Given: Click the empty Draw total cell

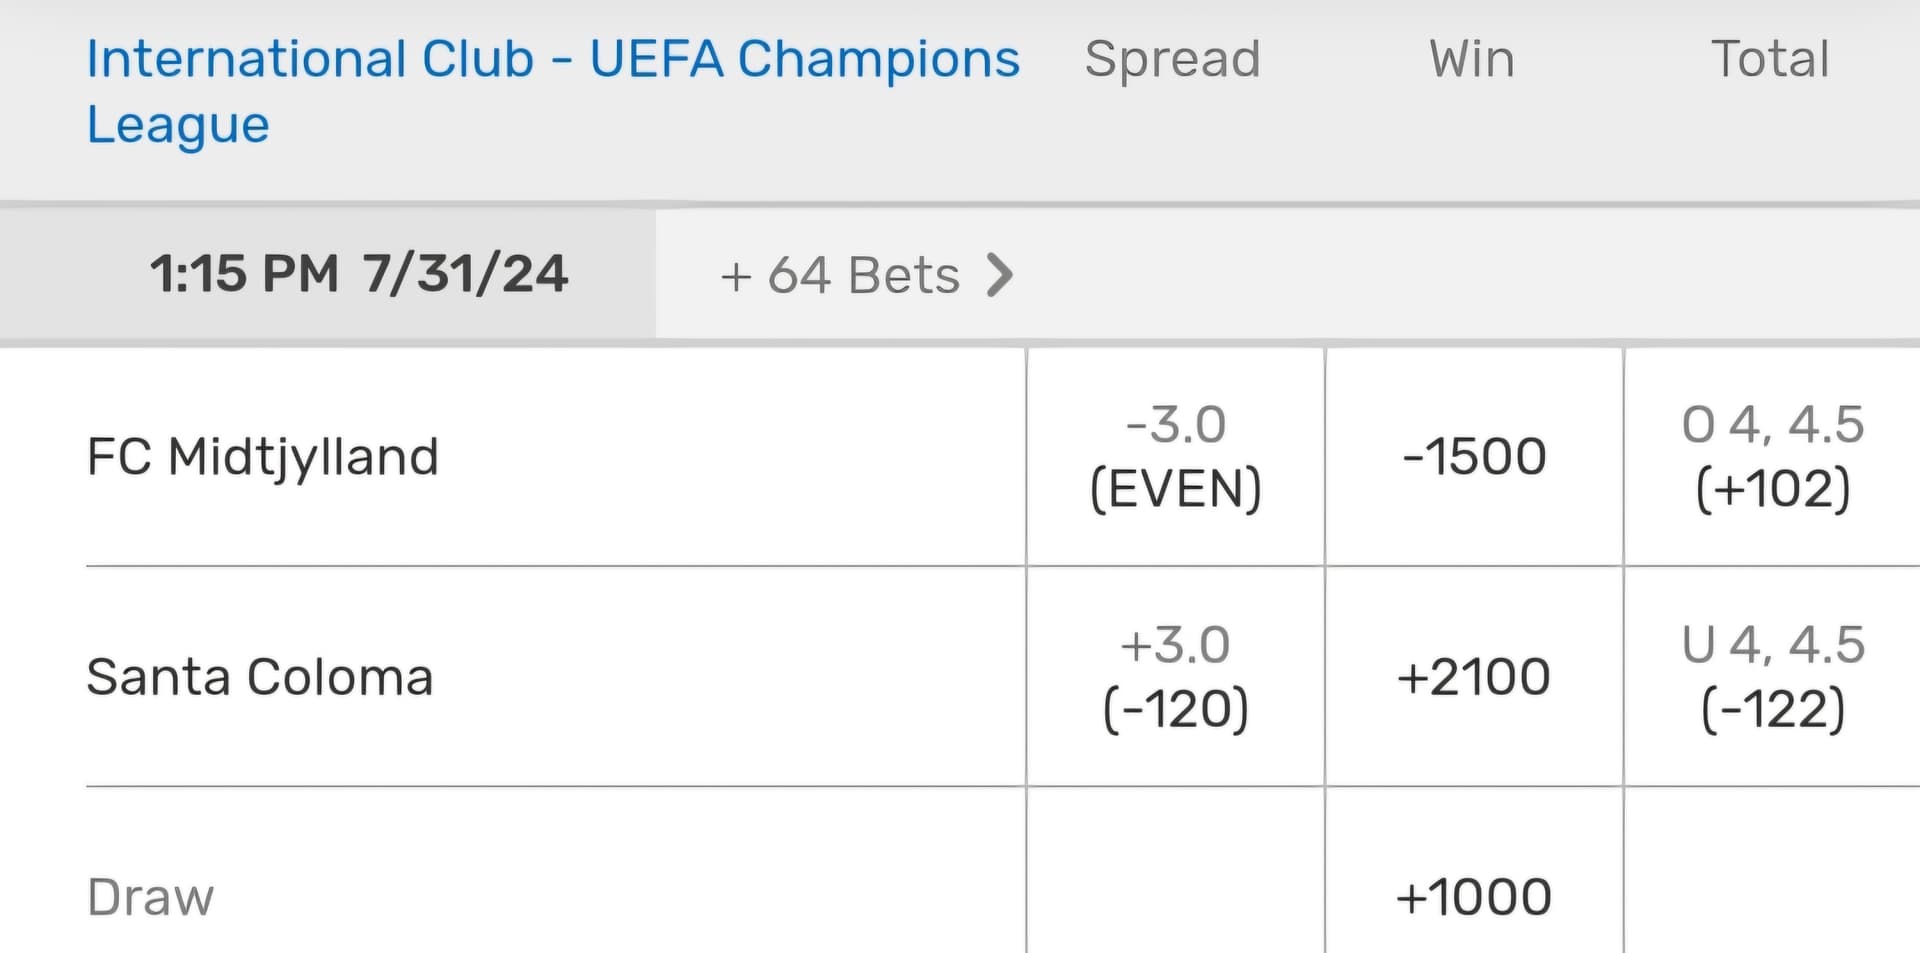Looking at the screenshot, I should [x=1772, y=880].
